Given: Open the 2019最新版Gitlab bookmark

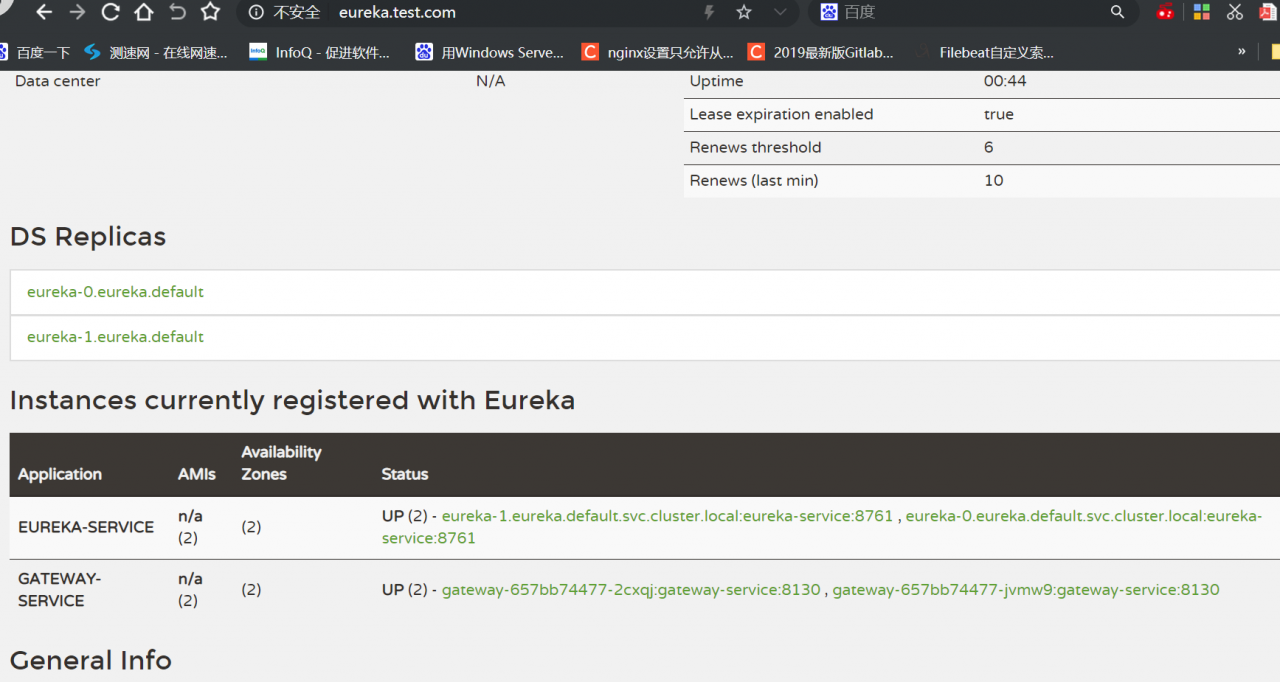Looking at the screenshot, I should (x=821, y=52).
